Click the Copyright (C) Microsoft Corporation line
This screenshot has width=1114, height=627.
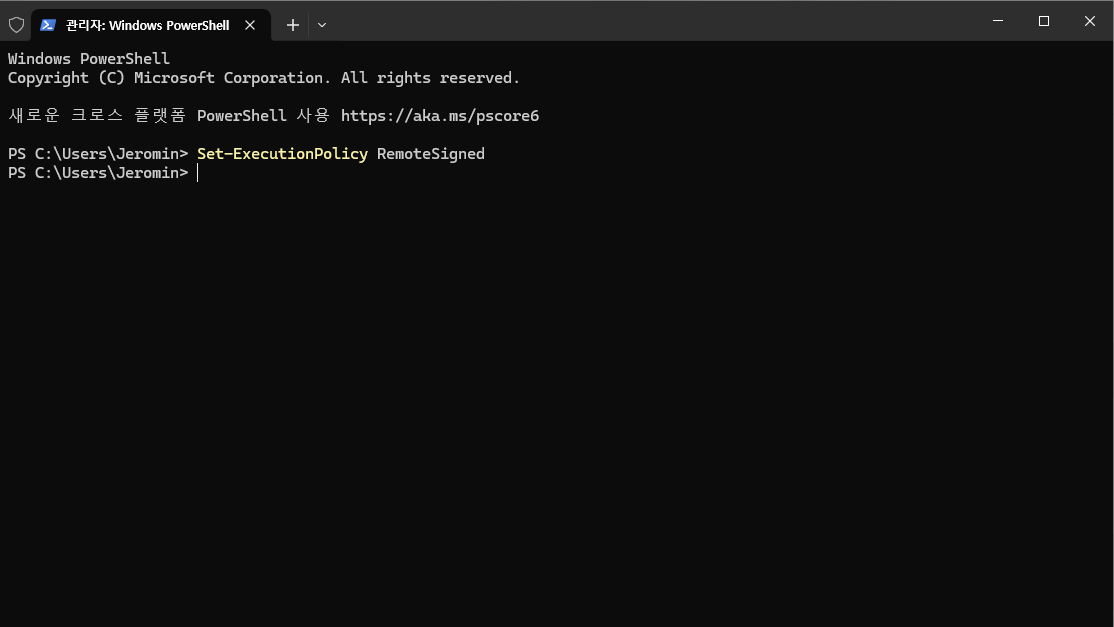point(264,77)
